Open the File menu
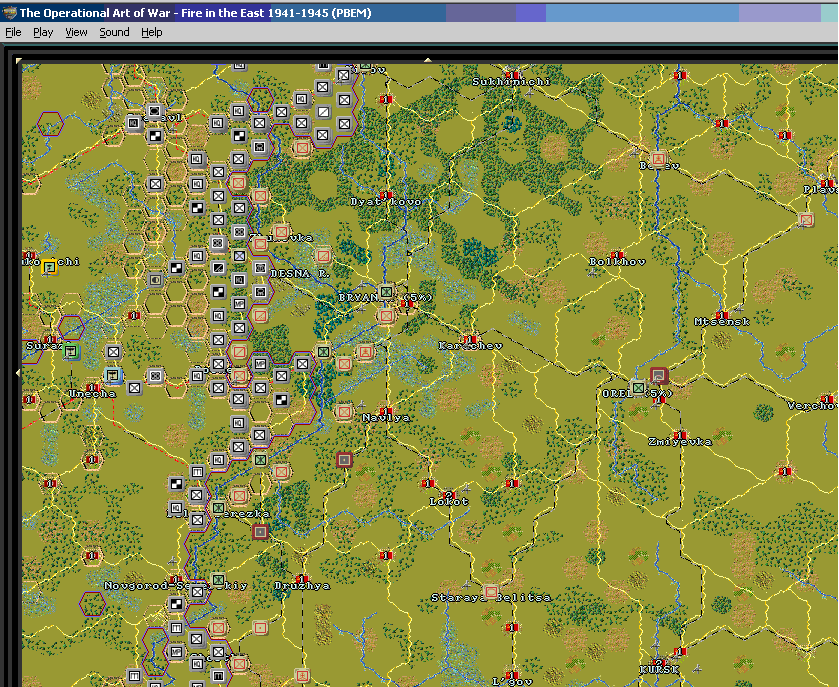Viewport: 839px width, 687px height. [13, 33]
